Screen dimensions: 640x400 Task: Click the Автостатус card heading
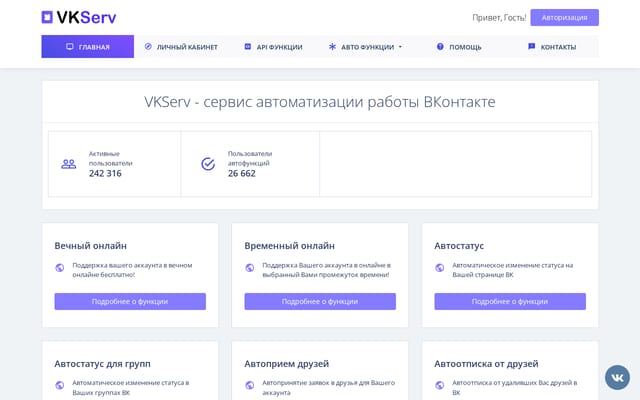[459, 246]
